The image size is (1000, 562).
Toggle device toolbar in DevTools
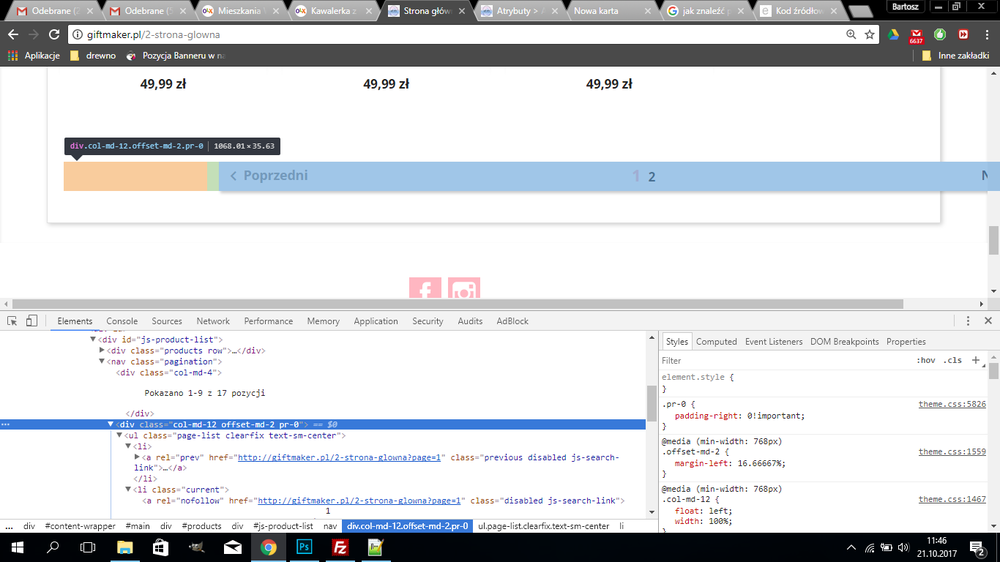[x=31, y=321]
